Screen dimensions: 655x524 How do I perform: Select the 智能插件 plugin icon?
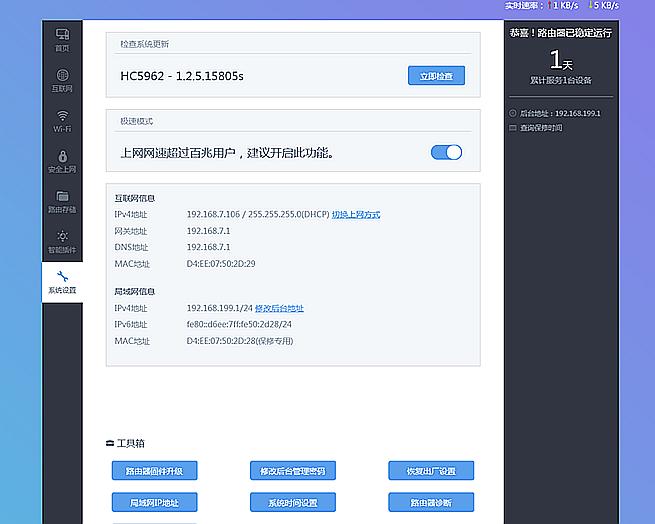tap(62, 237)
